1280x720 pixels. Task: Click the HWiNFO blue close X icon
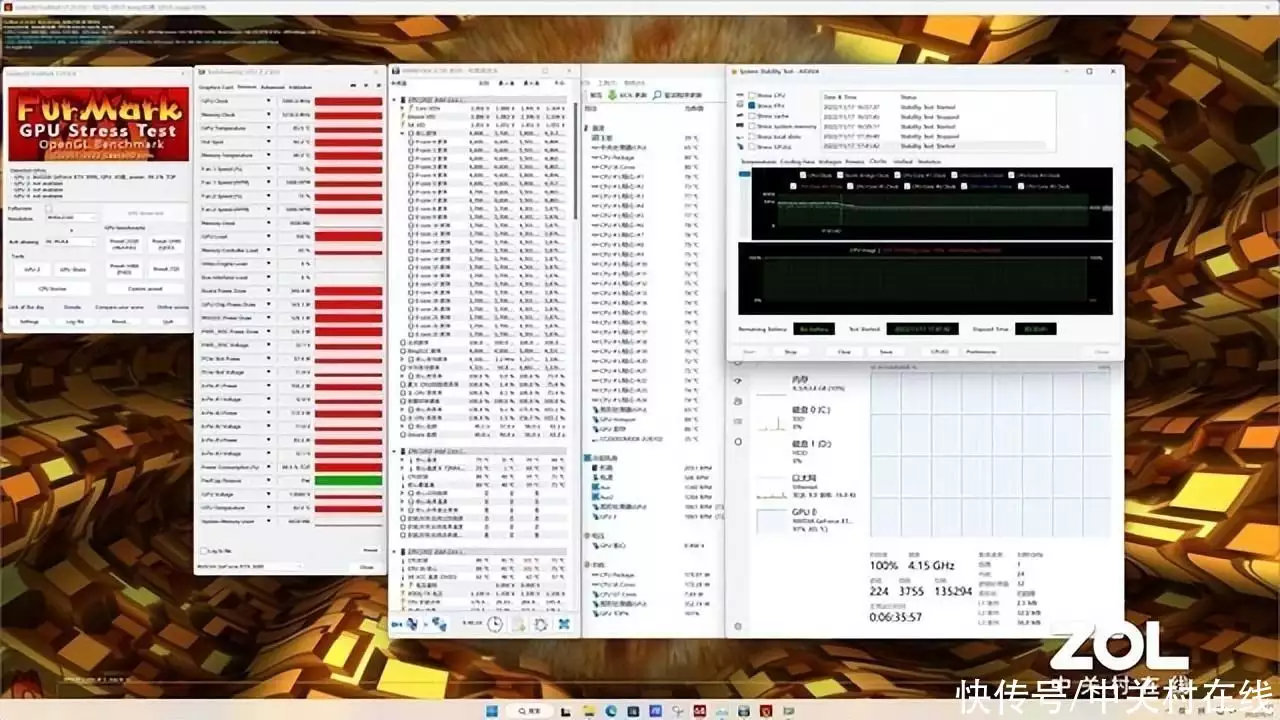tap(565, 623)
